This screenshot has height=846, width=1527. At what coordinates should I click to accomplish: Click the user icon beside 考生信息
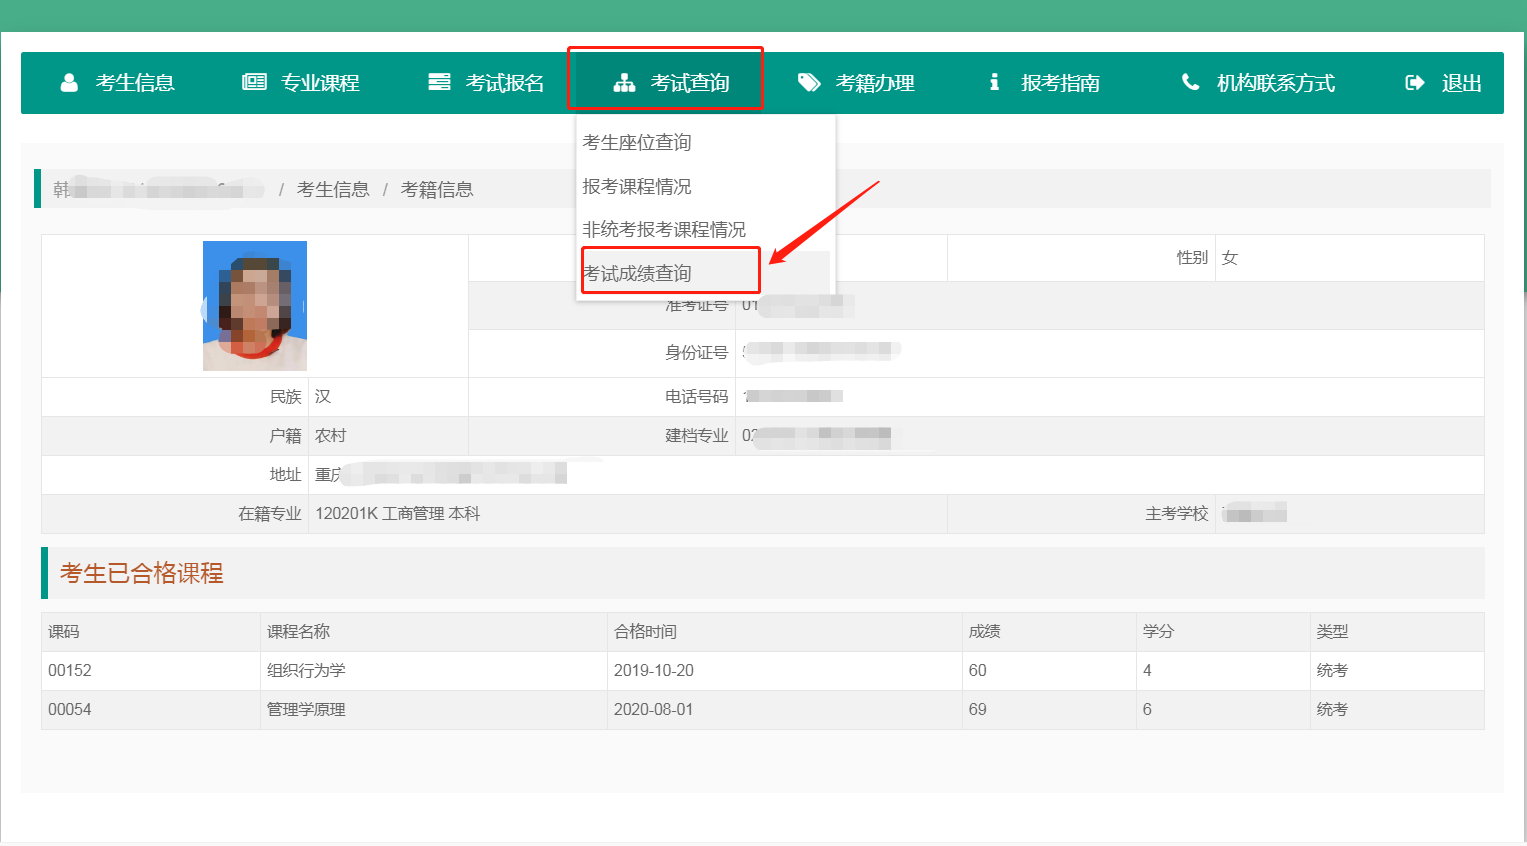[69, 83]
